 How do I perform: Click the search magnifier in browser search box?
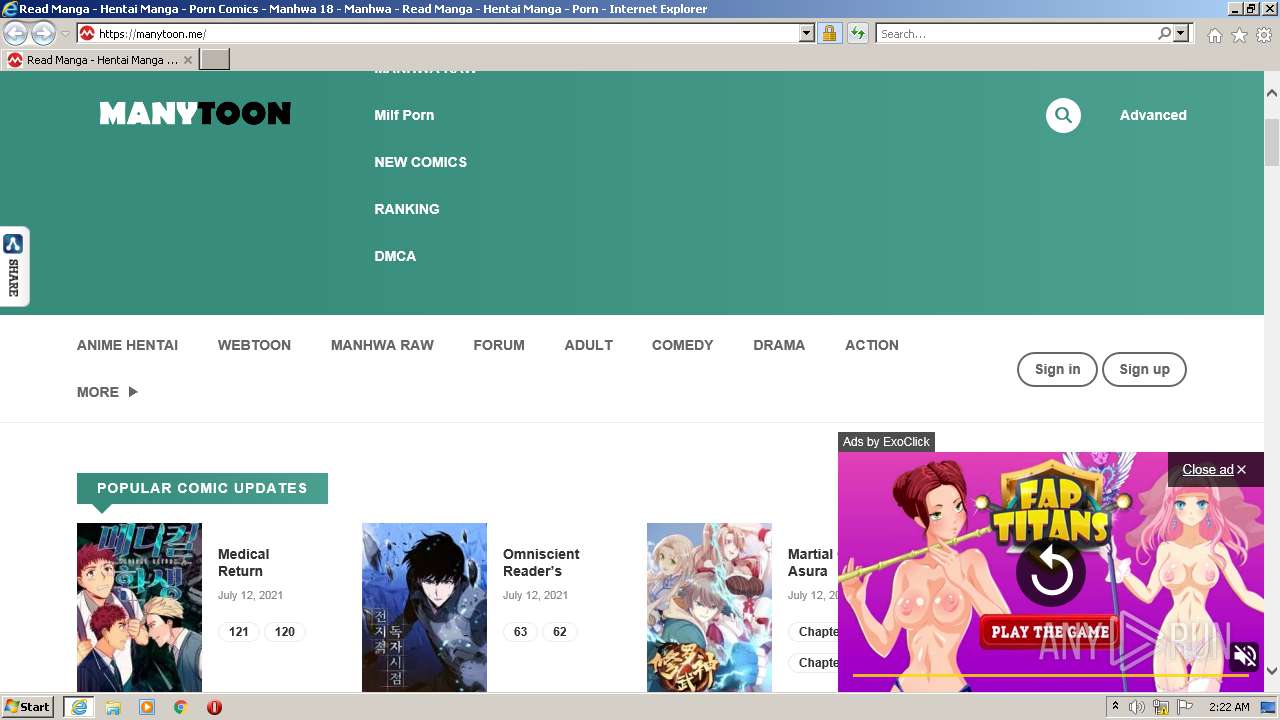(1164, 33)
